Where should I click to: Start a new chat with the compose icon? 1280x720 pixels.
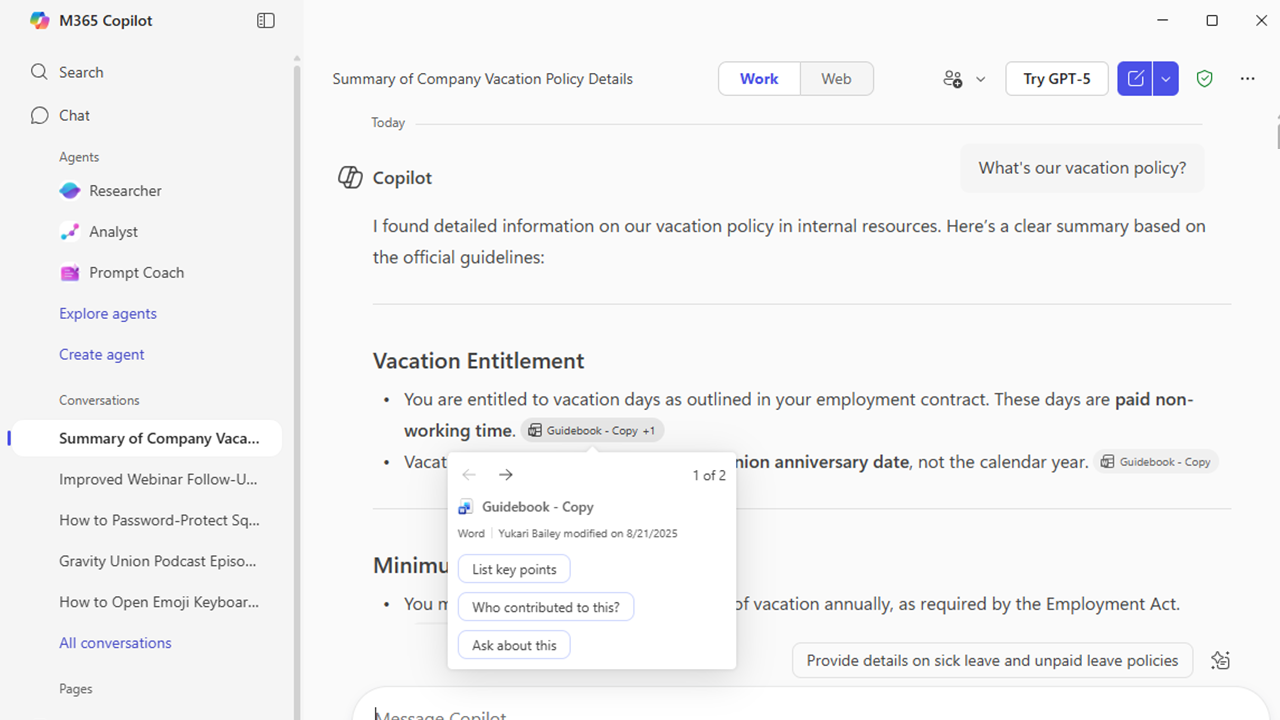pos(1135,78)
